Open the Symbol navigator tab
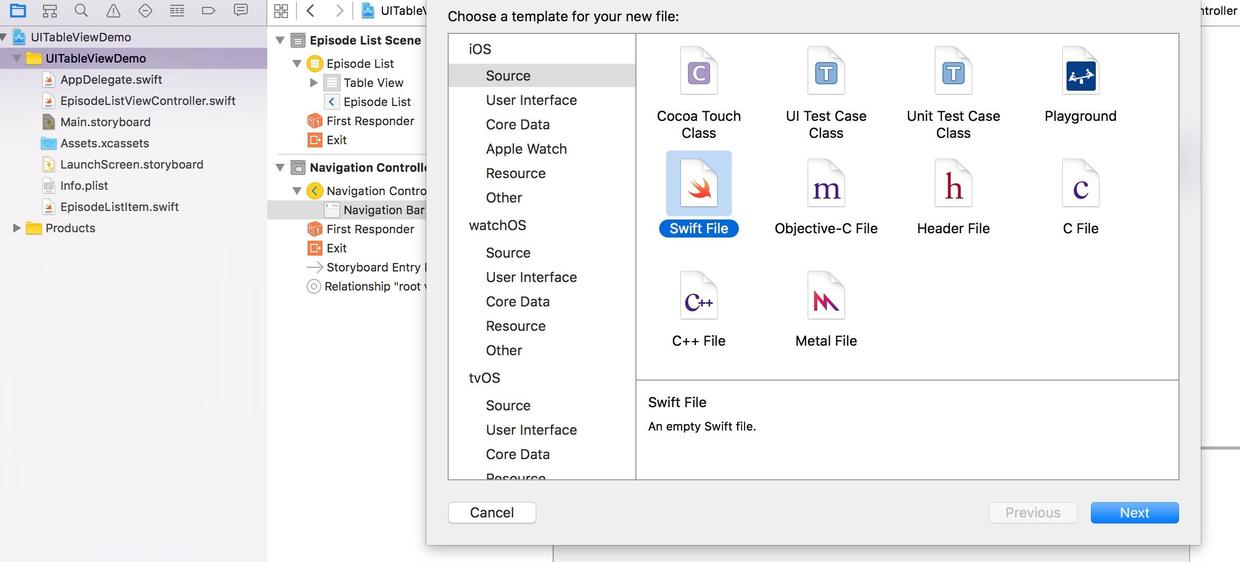 (50, 10)
